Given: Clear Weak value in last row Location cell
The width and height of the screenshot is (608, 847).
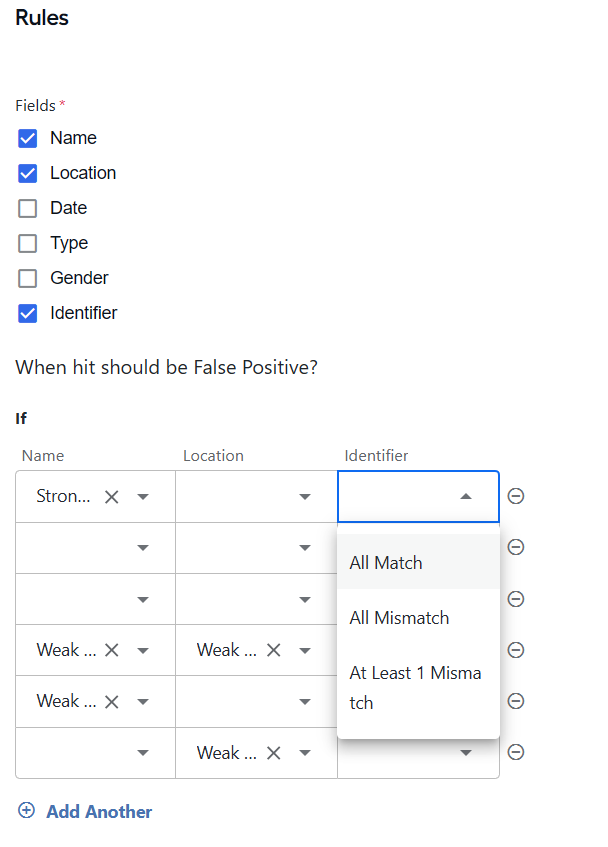Looking at the screenshot, I should coord(274,753).
